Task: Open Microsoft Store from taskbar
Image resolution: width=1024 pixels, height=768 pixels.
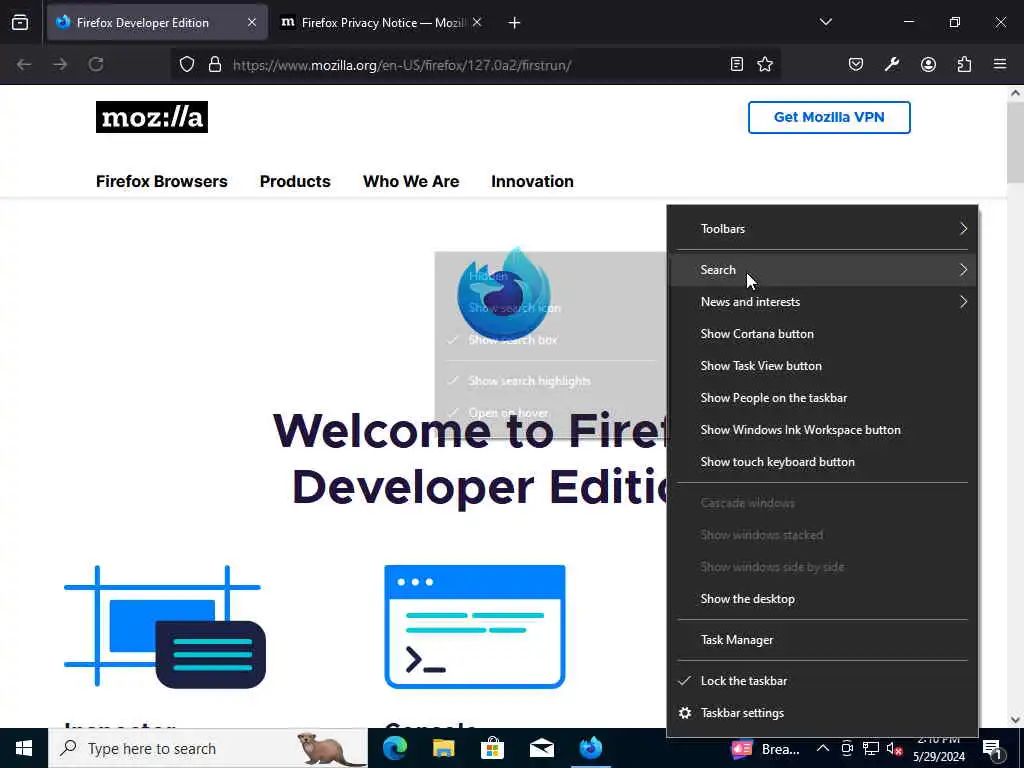Action: click(492, 748)
